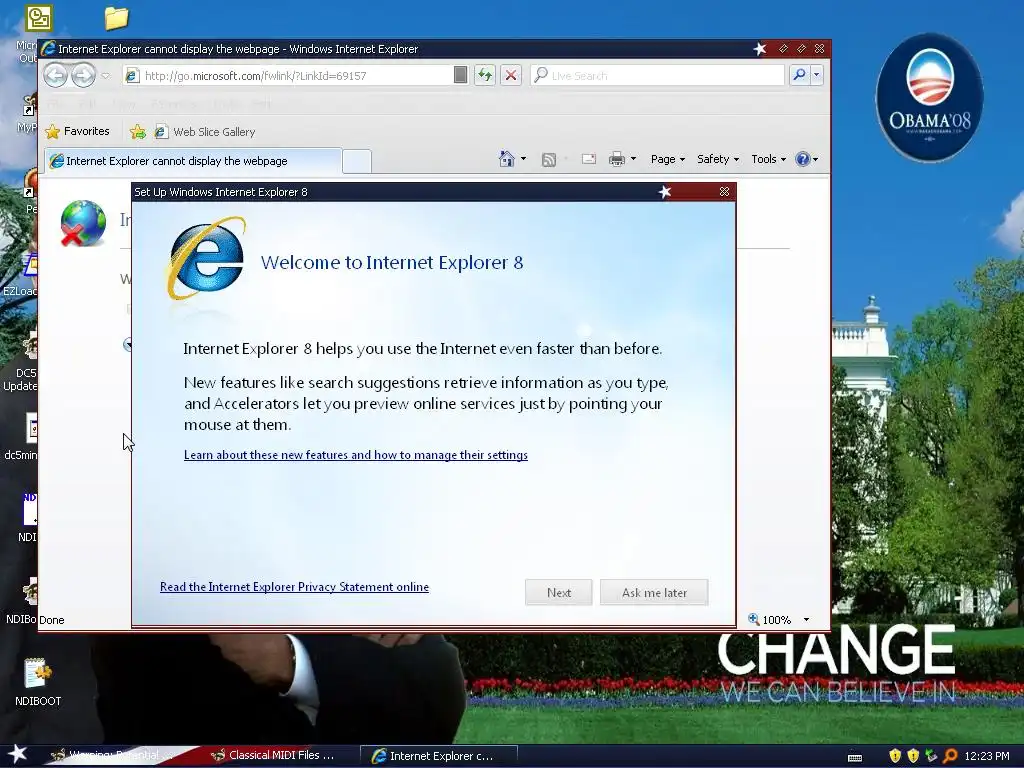Click the star icon in setup dialog titlebar
This screenshot has width=1024, height=768.
tap(665, 191)
